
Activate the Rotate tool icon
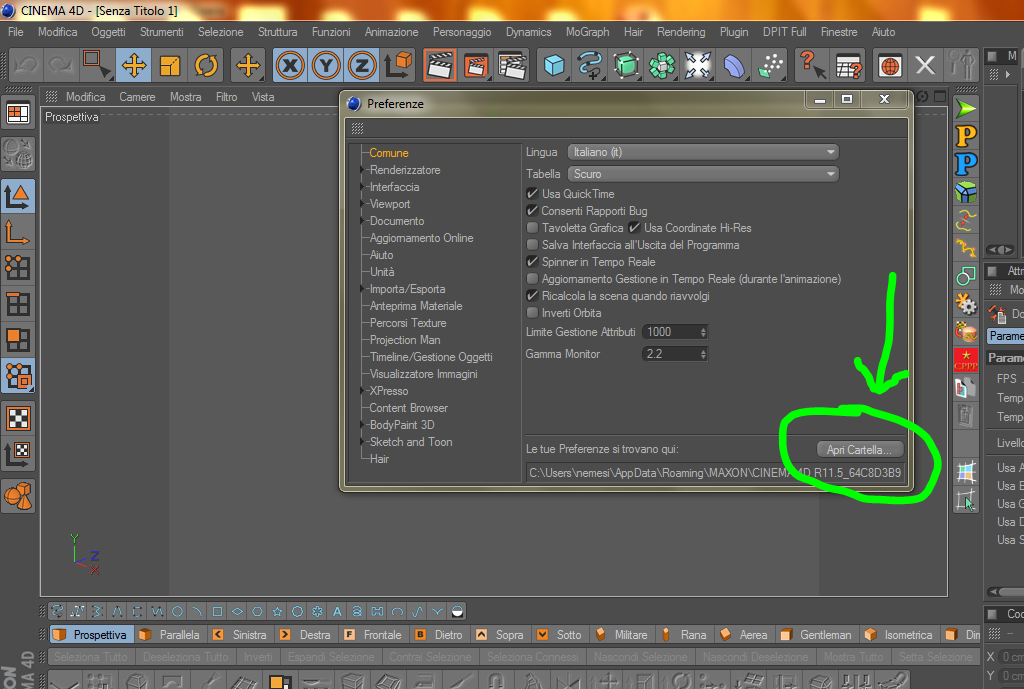tap(206, 65)
